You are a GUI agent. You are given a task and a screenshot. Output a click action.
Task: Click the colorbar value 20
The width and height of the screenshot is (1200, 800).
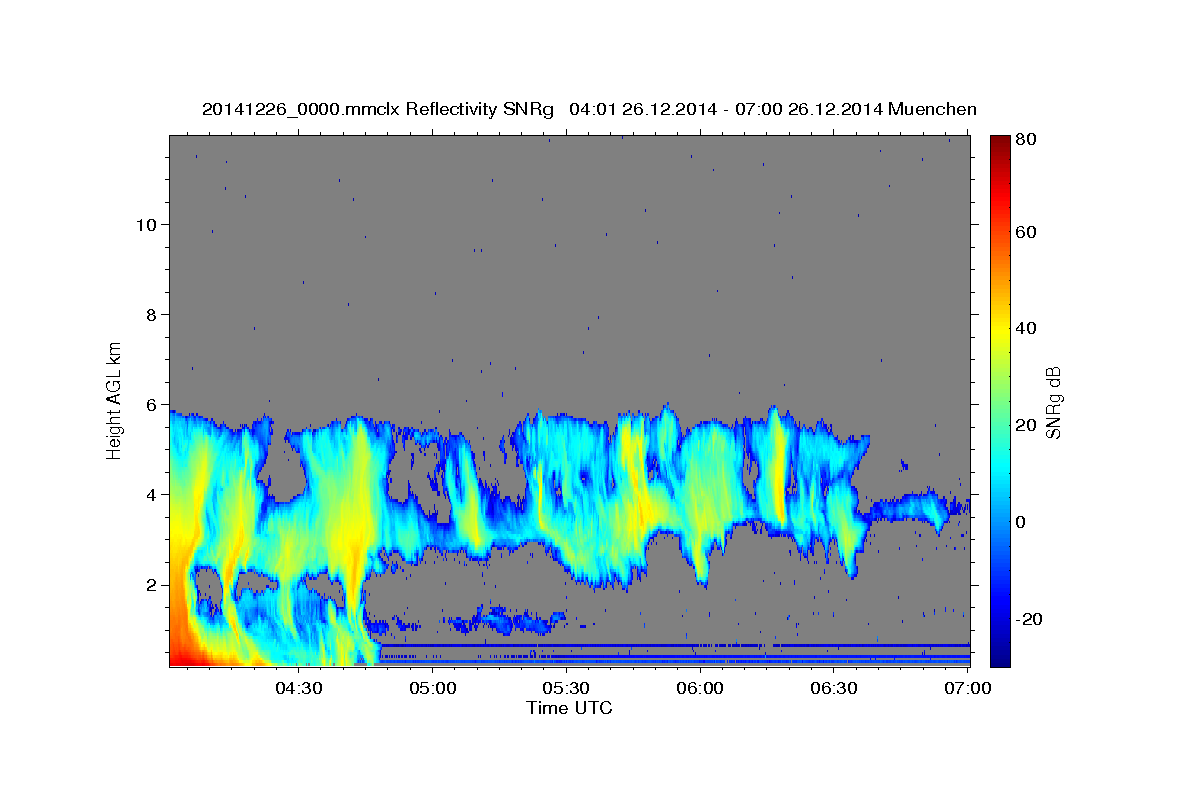pyautogui.click(x=1025, y=425)
